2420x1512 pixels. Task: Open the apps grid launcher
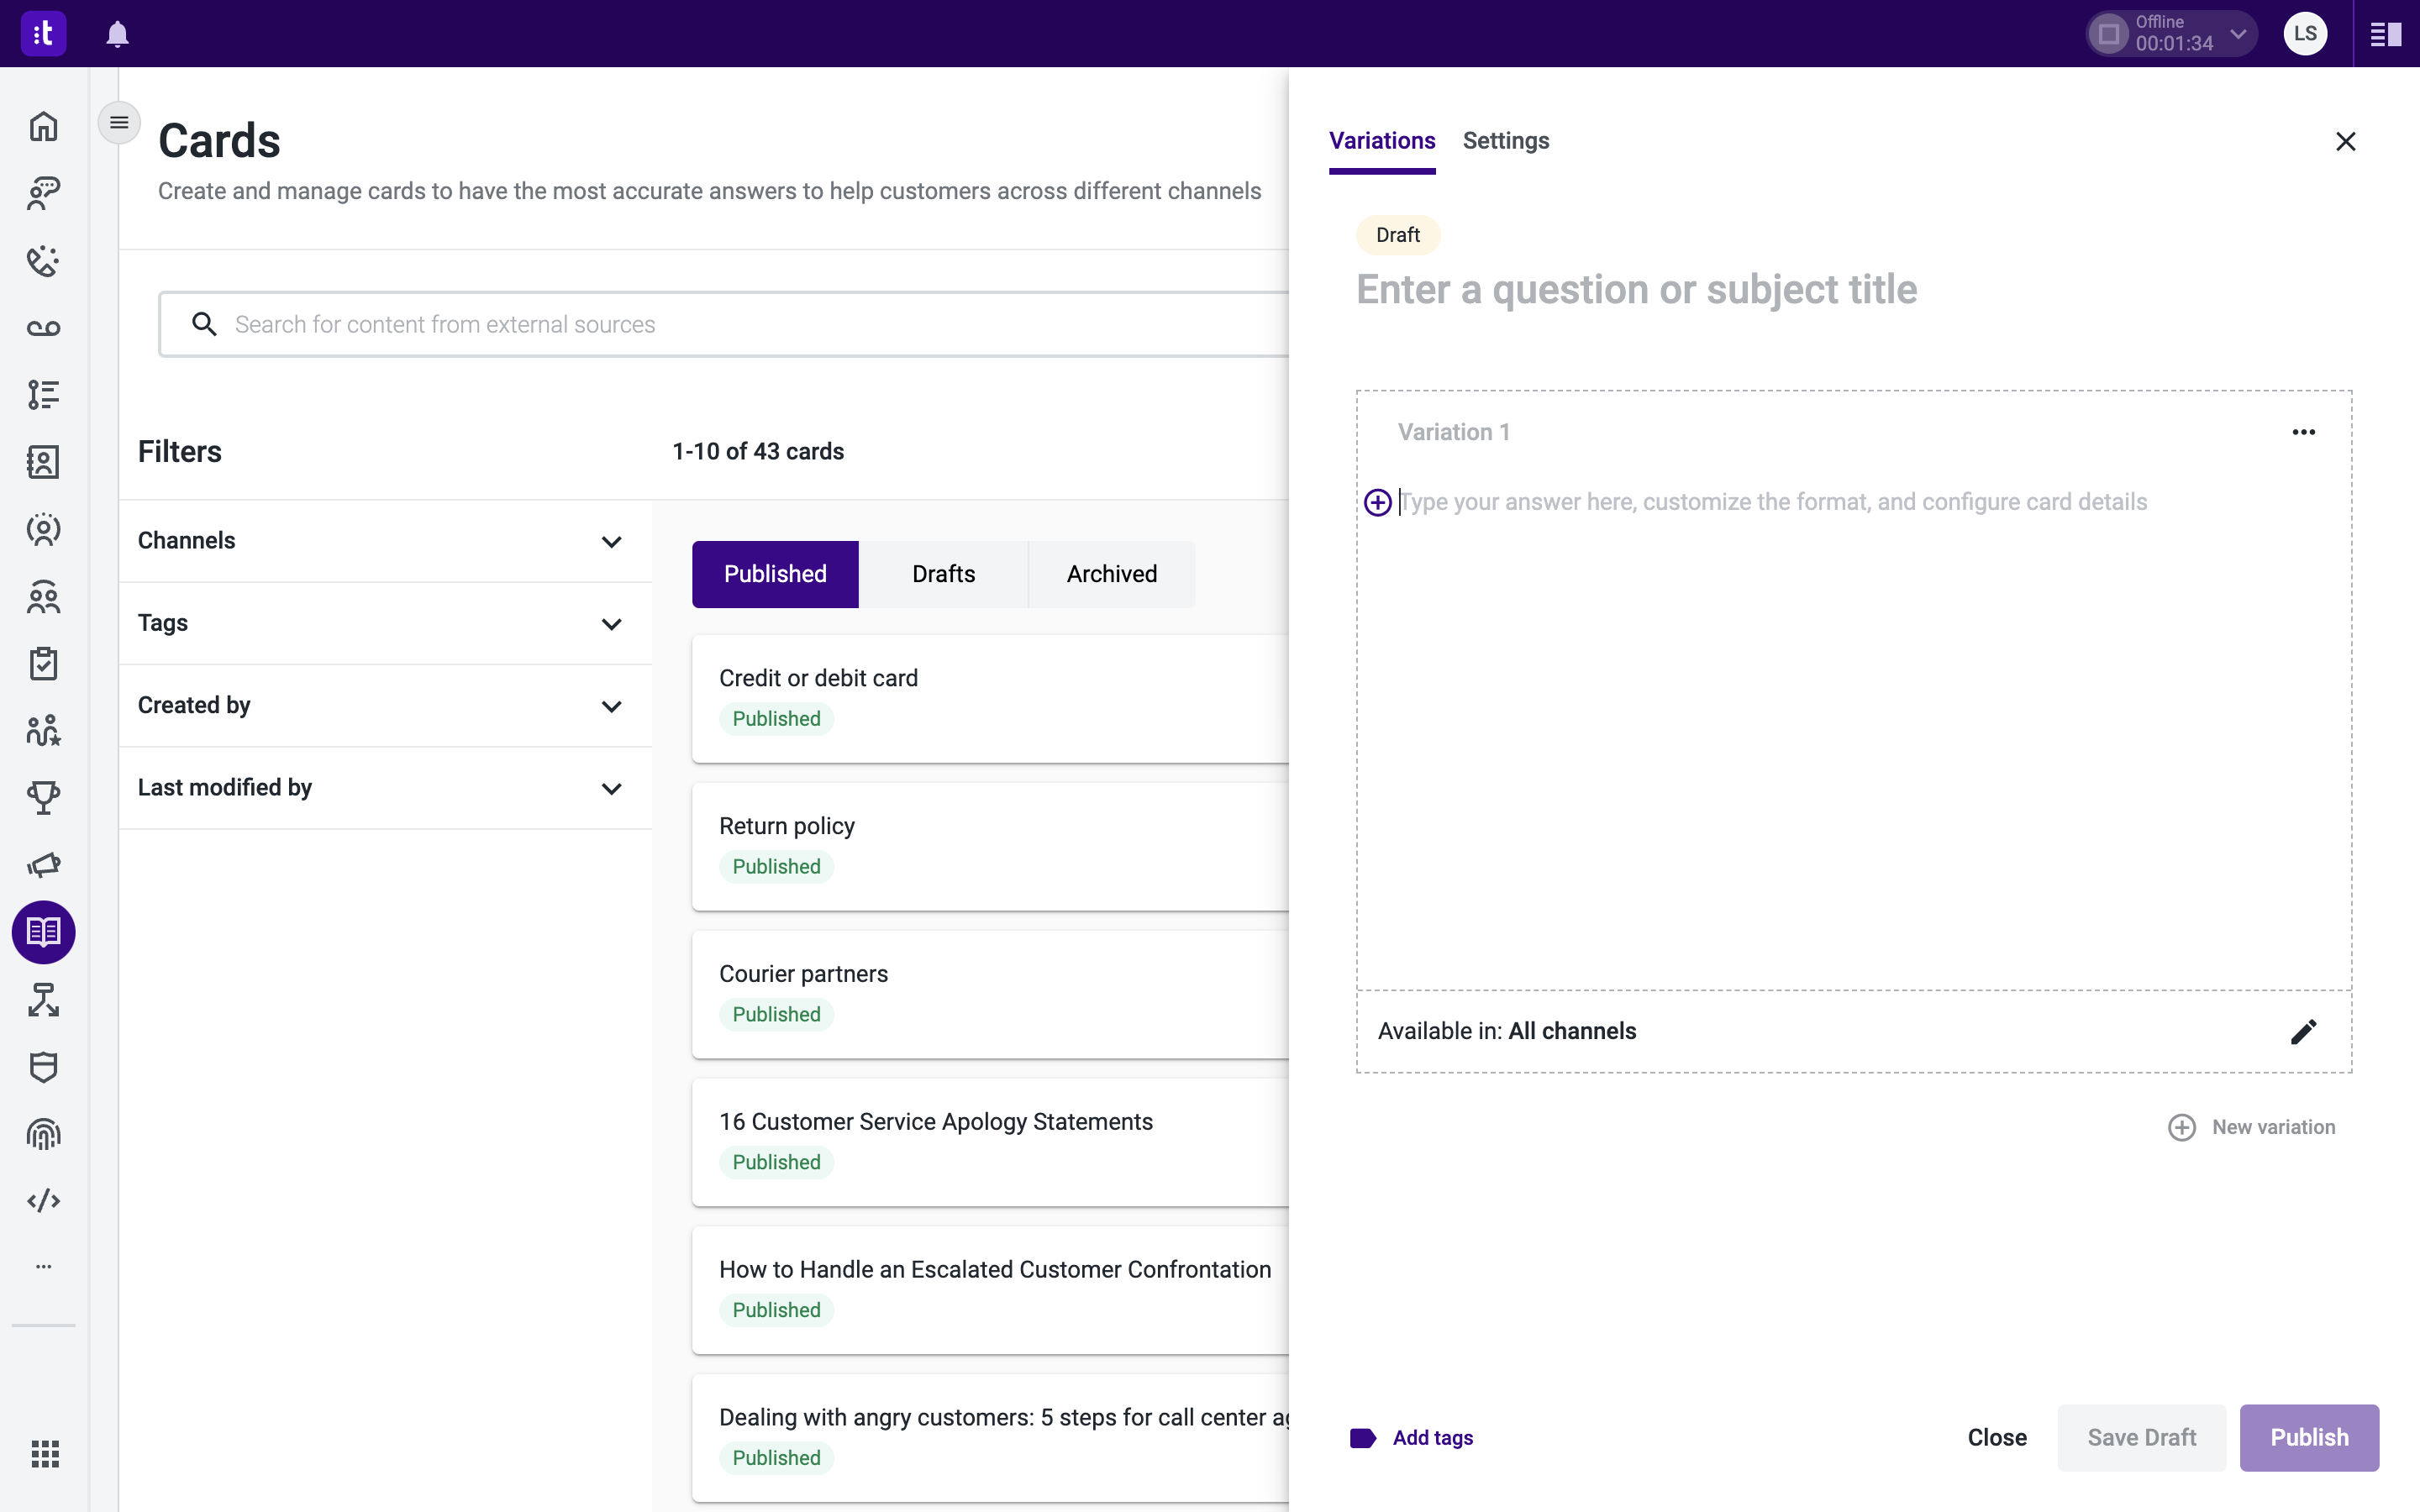point(45,1453)
